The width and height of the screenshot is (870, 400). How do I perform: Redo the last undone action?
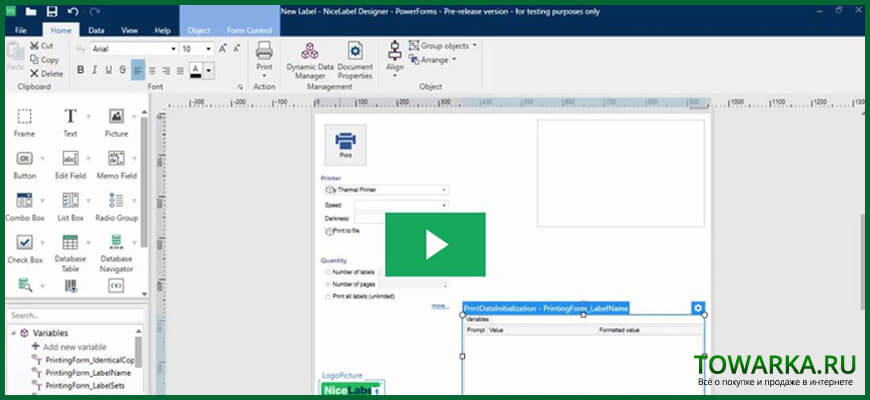(94, 11)
